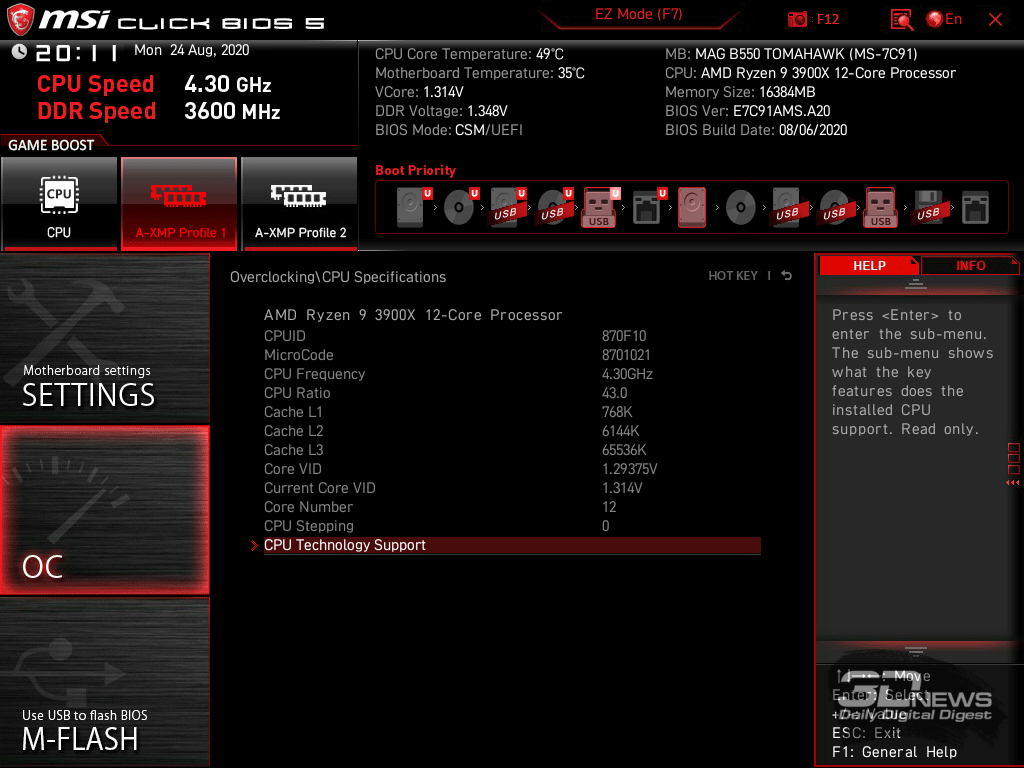Click the Core Number row label

pos(308,507)
